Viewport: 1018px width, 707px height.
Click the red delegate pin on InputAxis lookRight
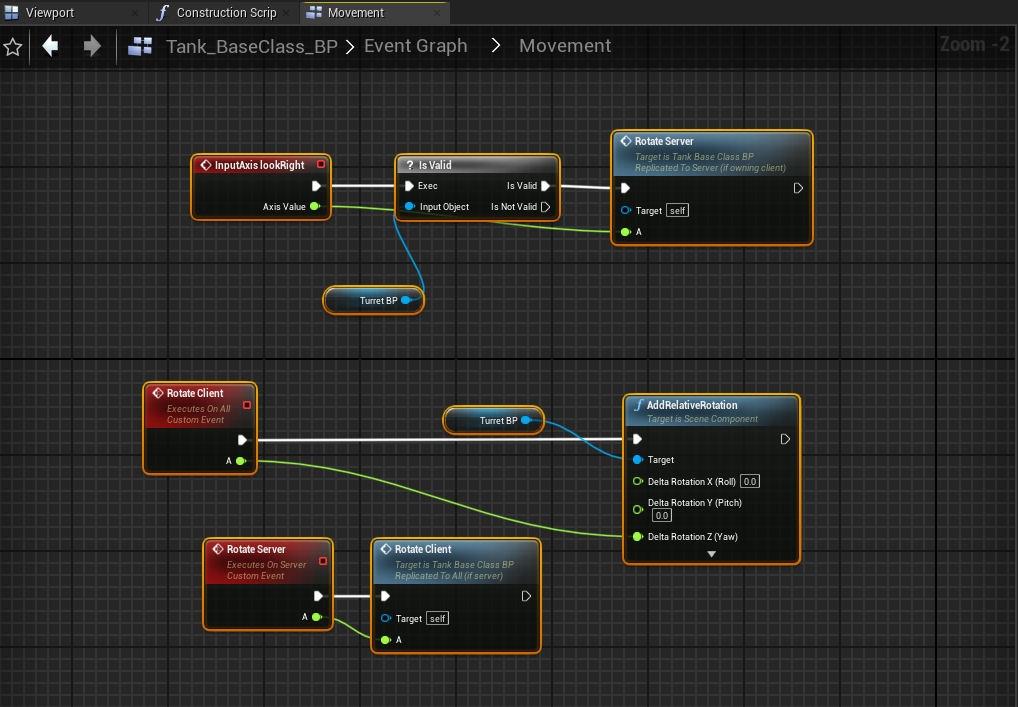click(x=321, y=164)
